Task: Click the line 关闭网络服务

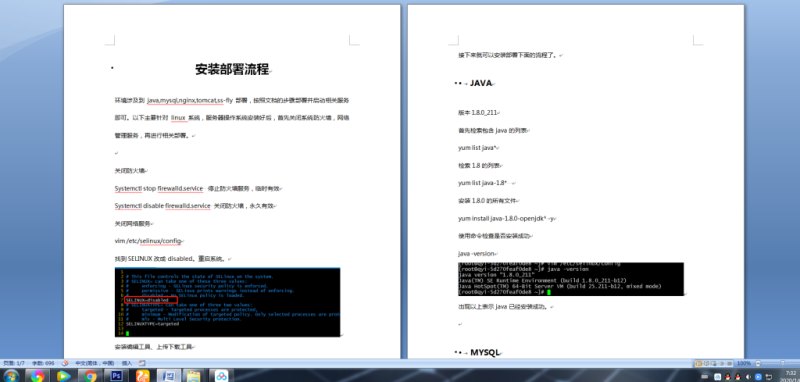Action: pyautogui.click(x=133, y=224)
